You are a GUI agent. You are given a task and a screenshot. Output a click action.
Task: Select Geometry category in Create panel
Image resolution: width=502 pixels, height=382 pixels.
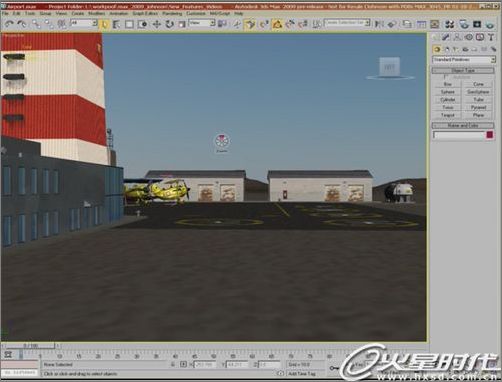437,49
